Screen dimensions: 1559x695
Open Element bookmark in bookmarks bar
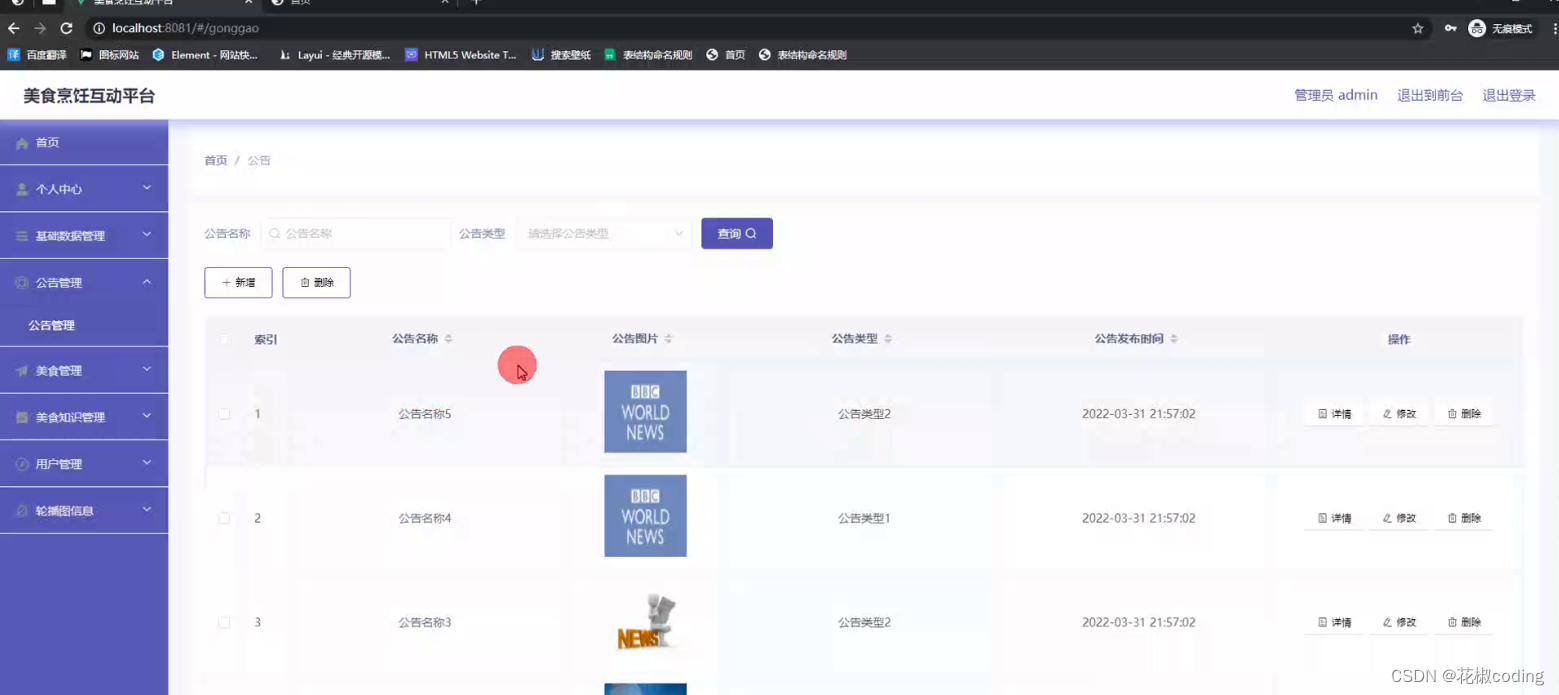[205, 55]
